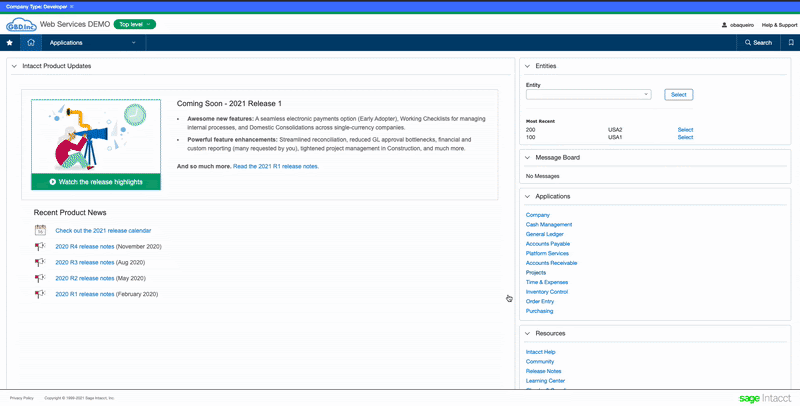Select entity 200 USA2
800x406 pixels.
click(685, 130)
